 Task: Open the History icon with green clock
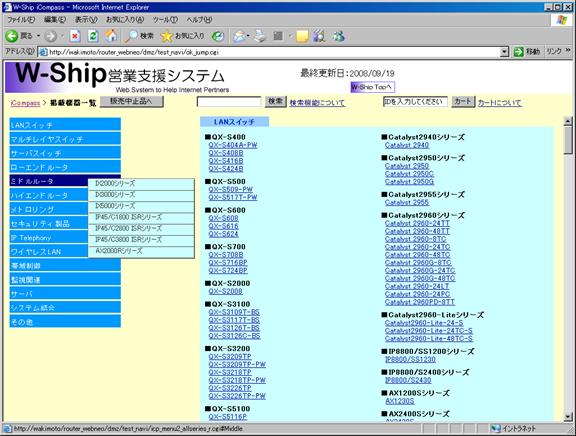click(218, 36)
